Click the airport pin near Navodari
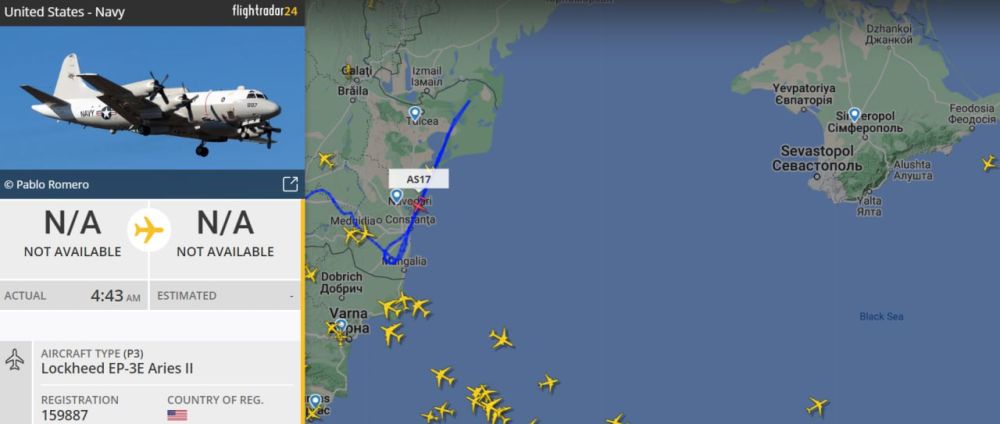The image size is (1000, 424). tap(397, 196)
